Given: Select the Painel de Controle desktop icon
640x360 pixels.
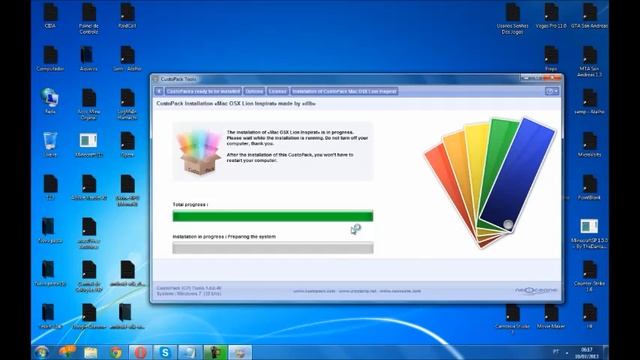Looking at the screenshot, I should click(x=89, y=18).
